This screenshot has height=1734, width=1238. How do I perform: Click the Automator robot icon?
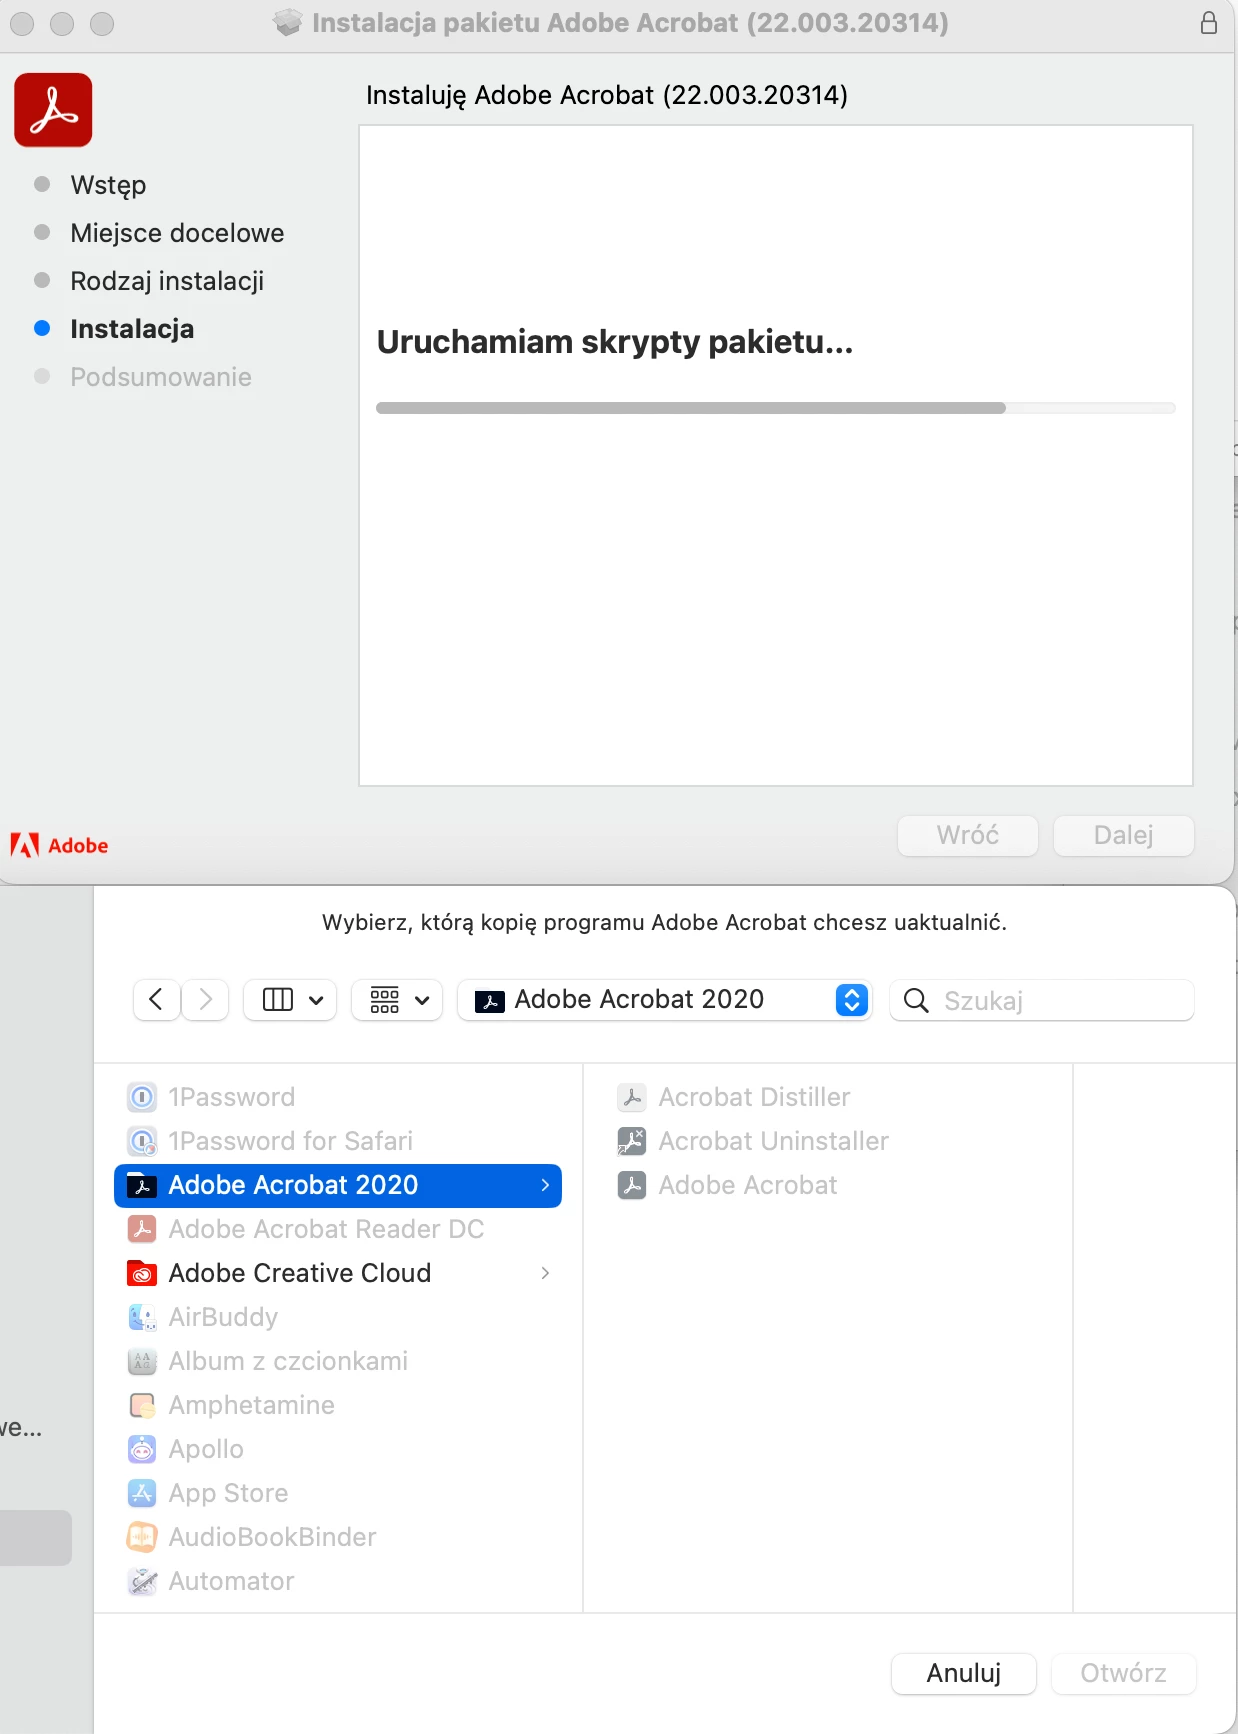142,1581
